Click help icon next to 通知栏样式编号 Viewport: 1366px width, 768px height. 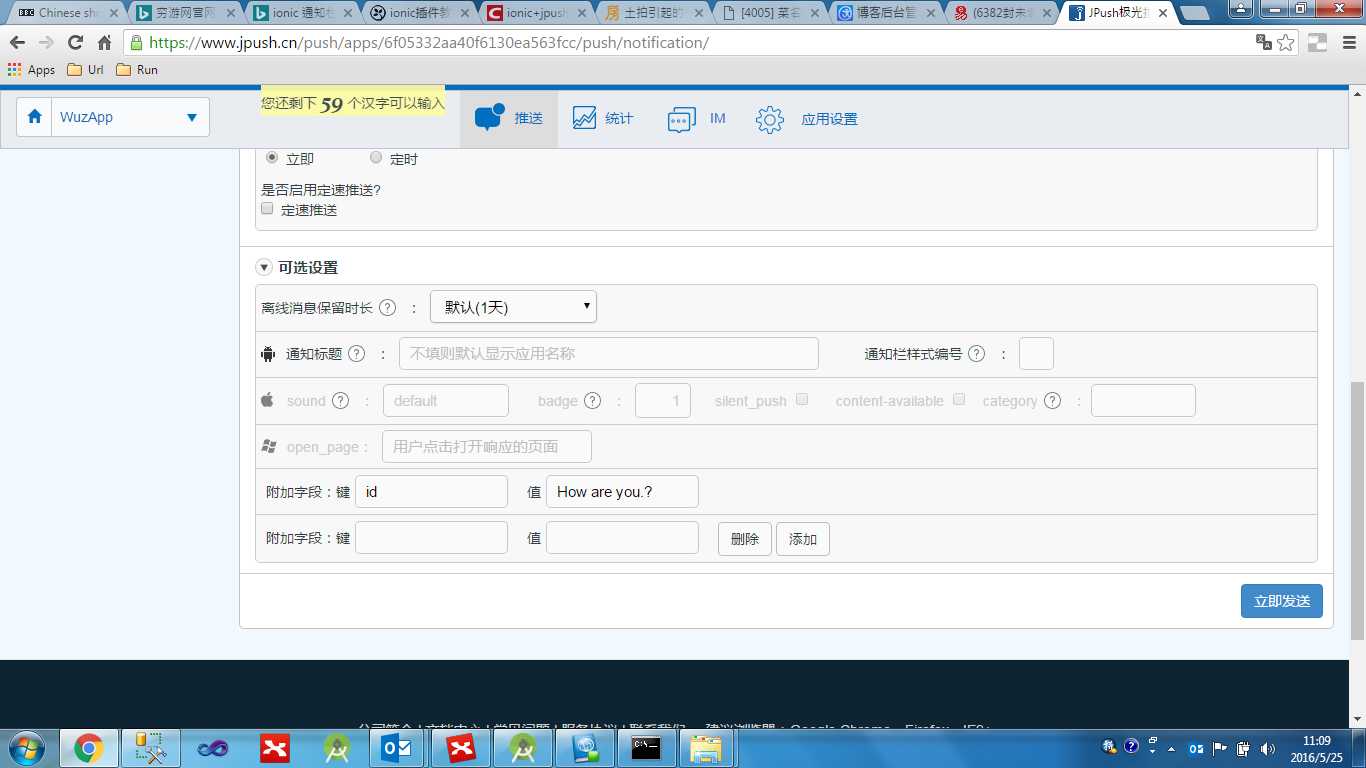tap(977, 353)
